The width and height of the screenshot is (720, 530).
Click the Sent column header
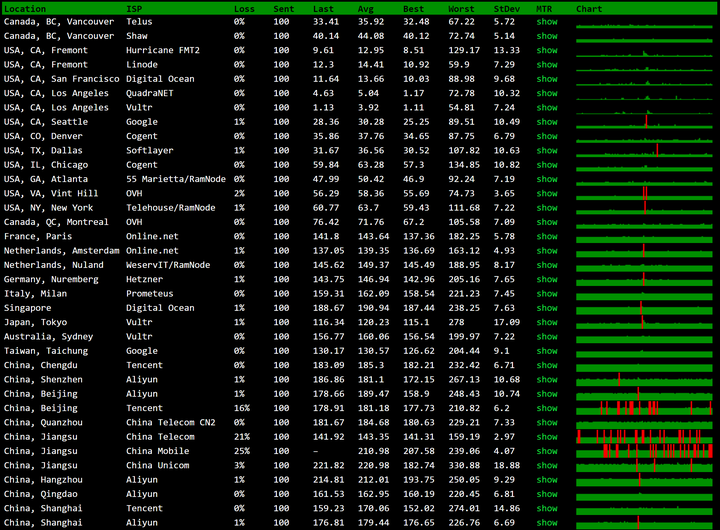[x=284, y=9]
